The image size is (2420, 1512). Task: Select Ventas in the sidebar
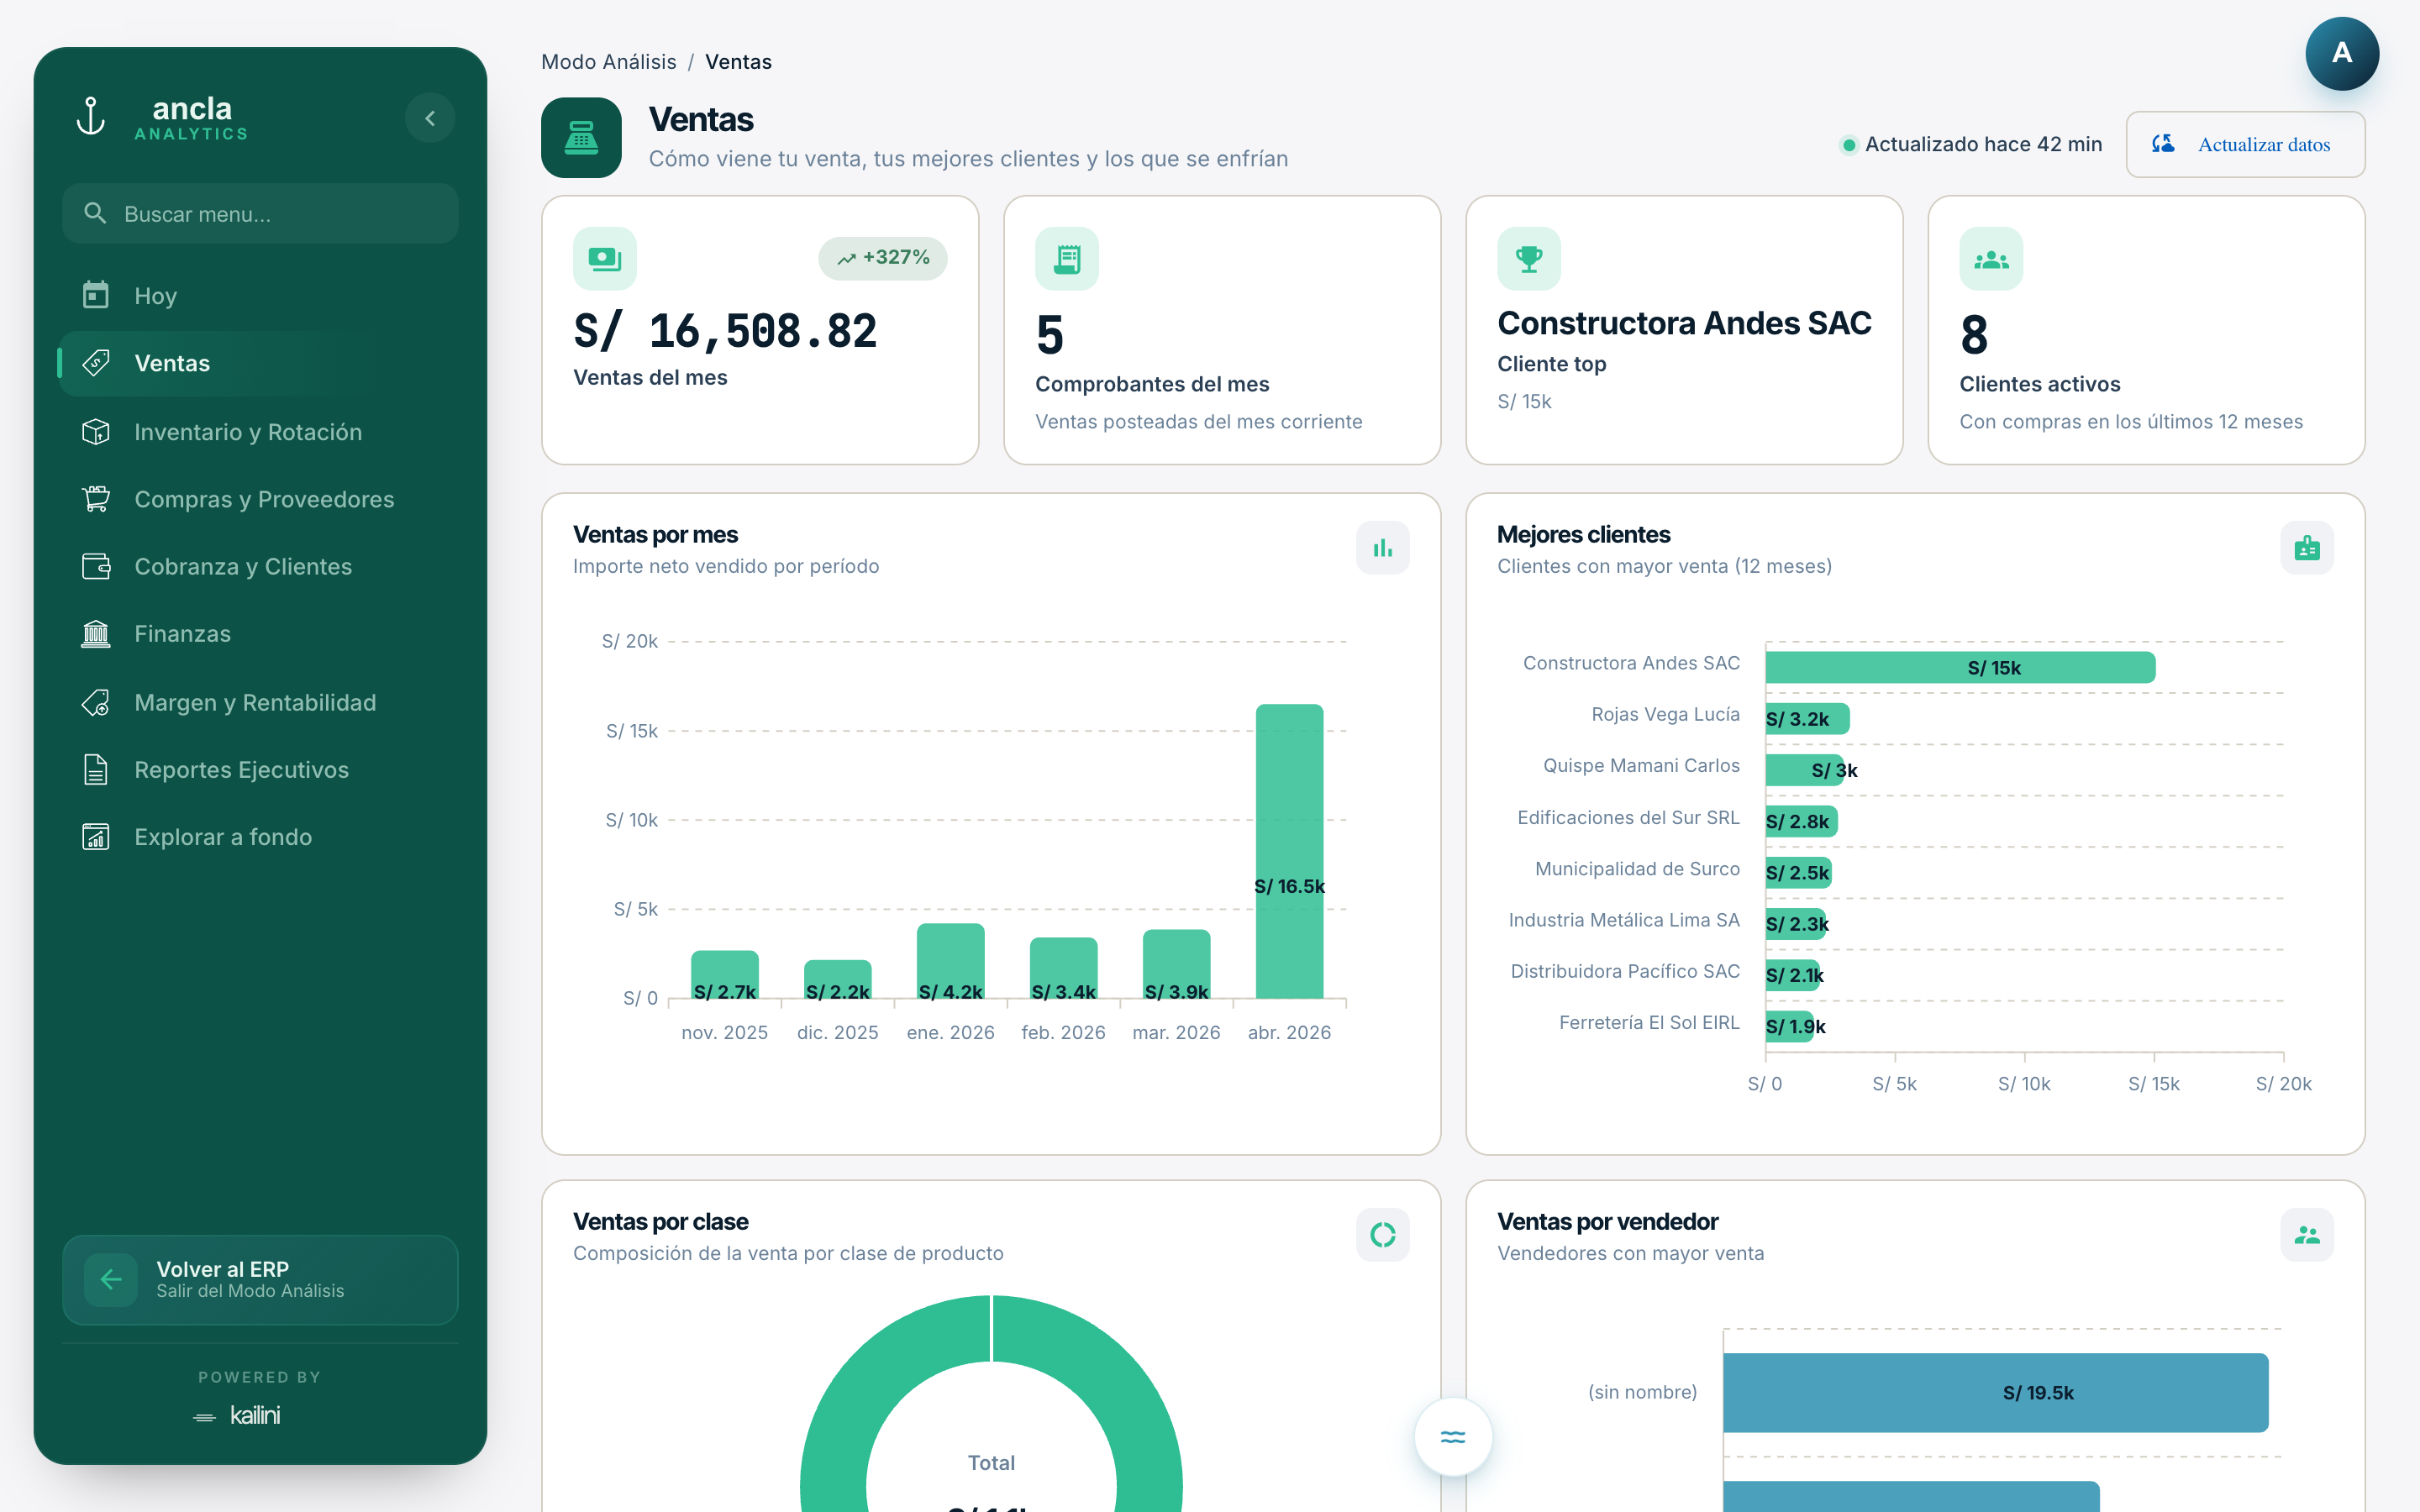(x=260, y=363)
